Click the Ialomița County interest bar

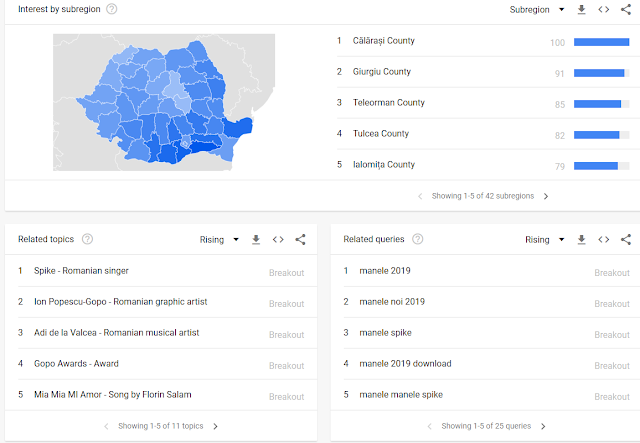point(602,166)
